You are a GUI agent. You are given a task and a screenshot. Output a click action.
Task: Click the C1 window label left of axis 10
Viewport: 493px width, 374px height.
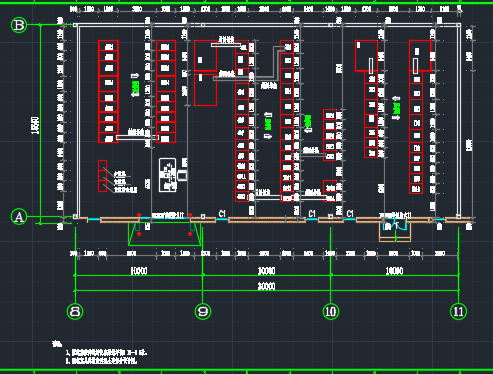pyautogui.click(x=312, y=213)
